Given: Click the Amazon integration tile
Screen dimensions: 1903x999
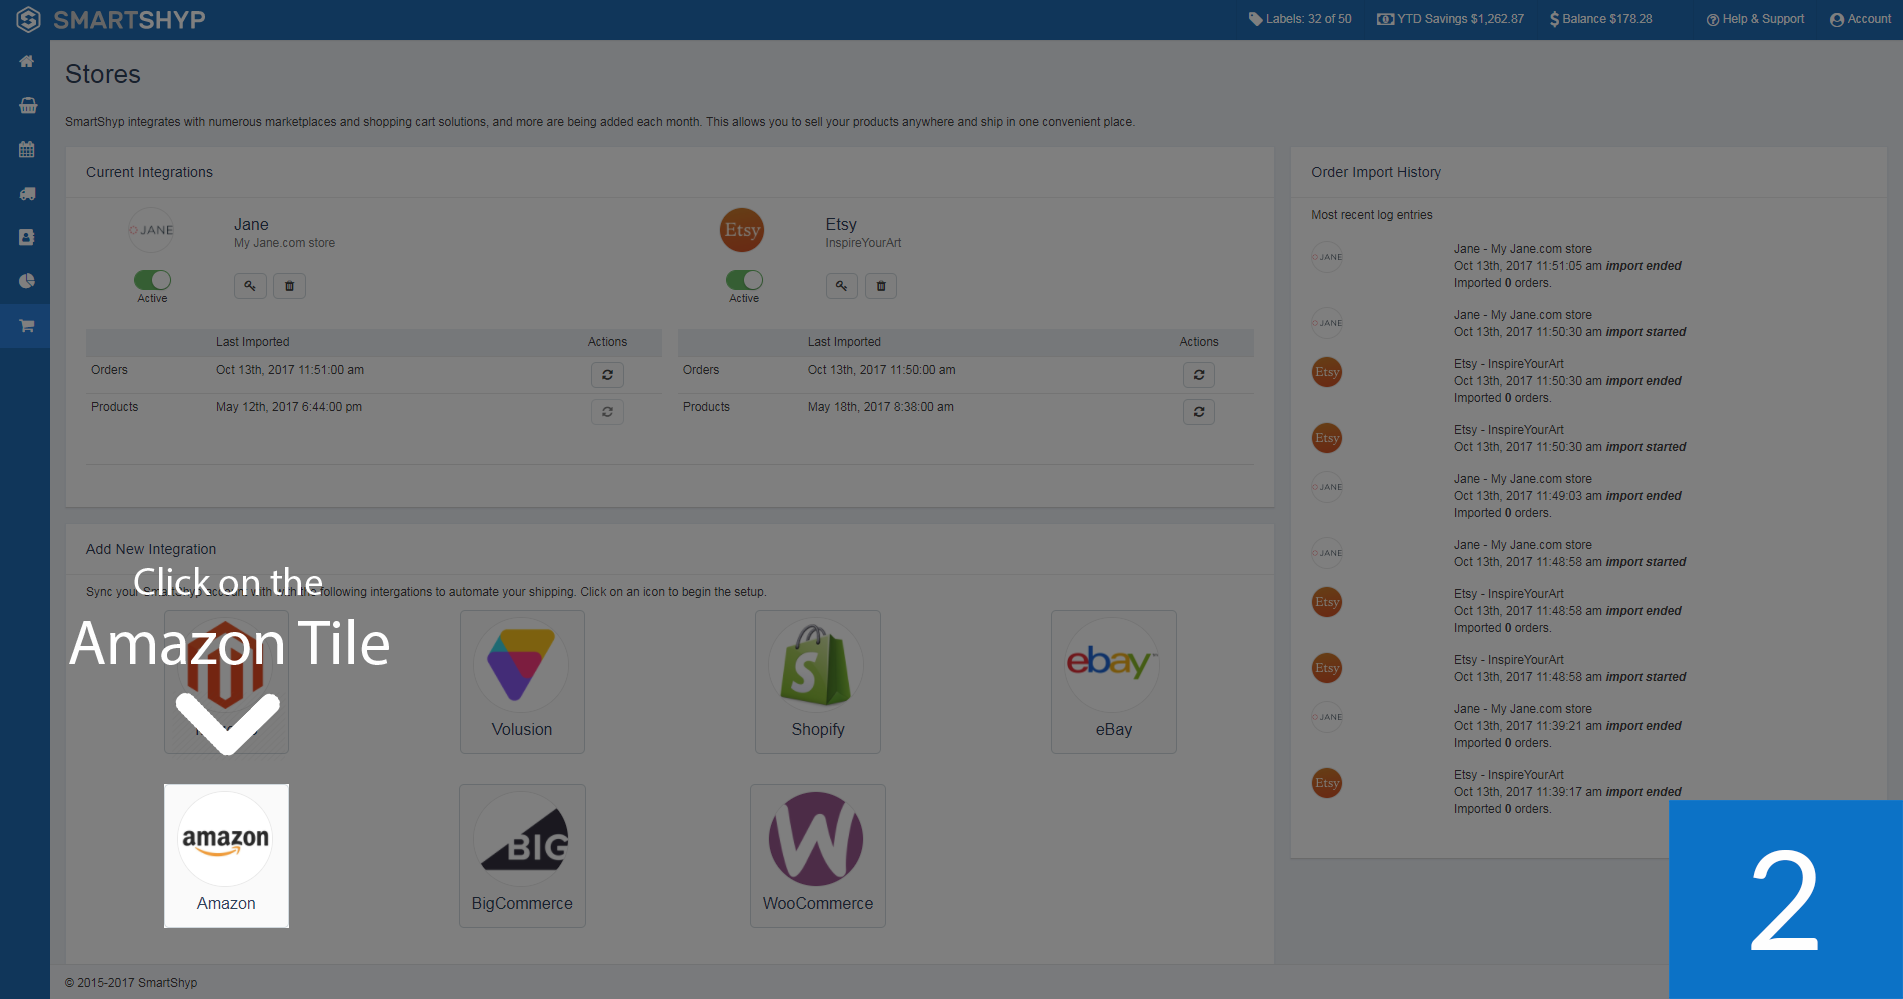Looking at the screenshot, I should pos(226,856).
